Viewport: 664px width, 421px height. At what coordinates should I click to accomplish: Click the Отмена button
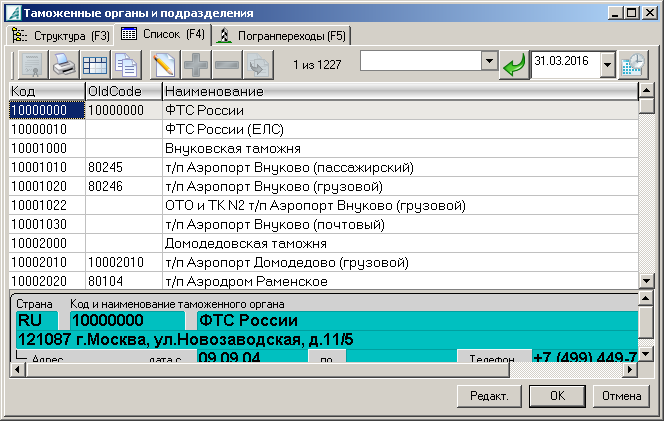click(620, 395)
